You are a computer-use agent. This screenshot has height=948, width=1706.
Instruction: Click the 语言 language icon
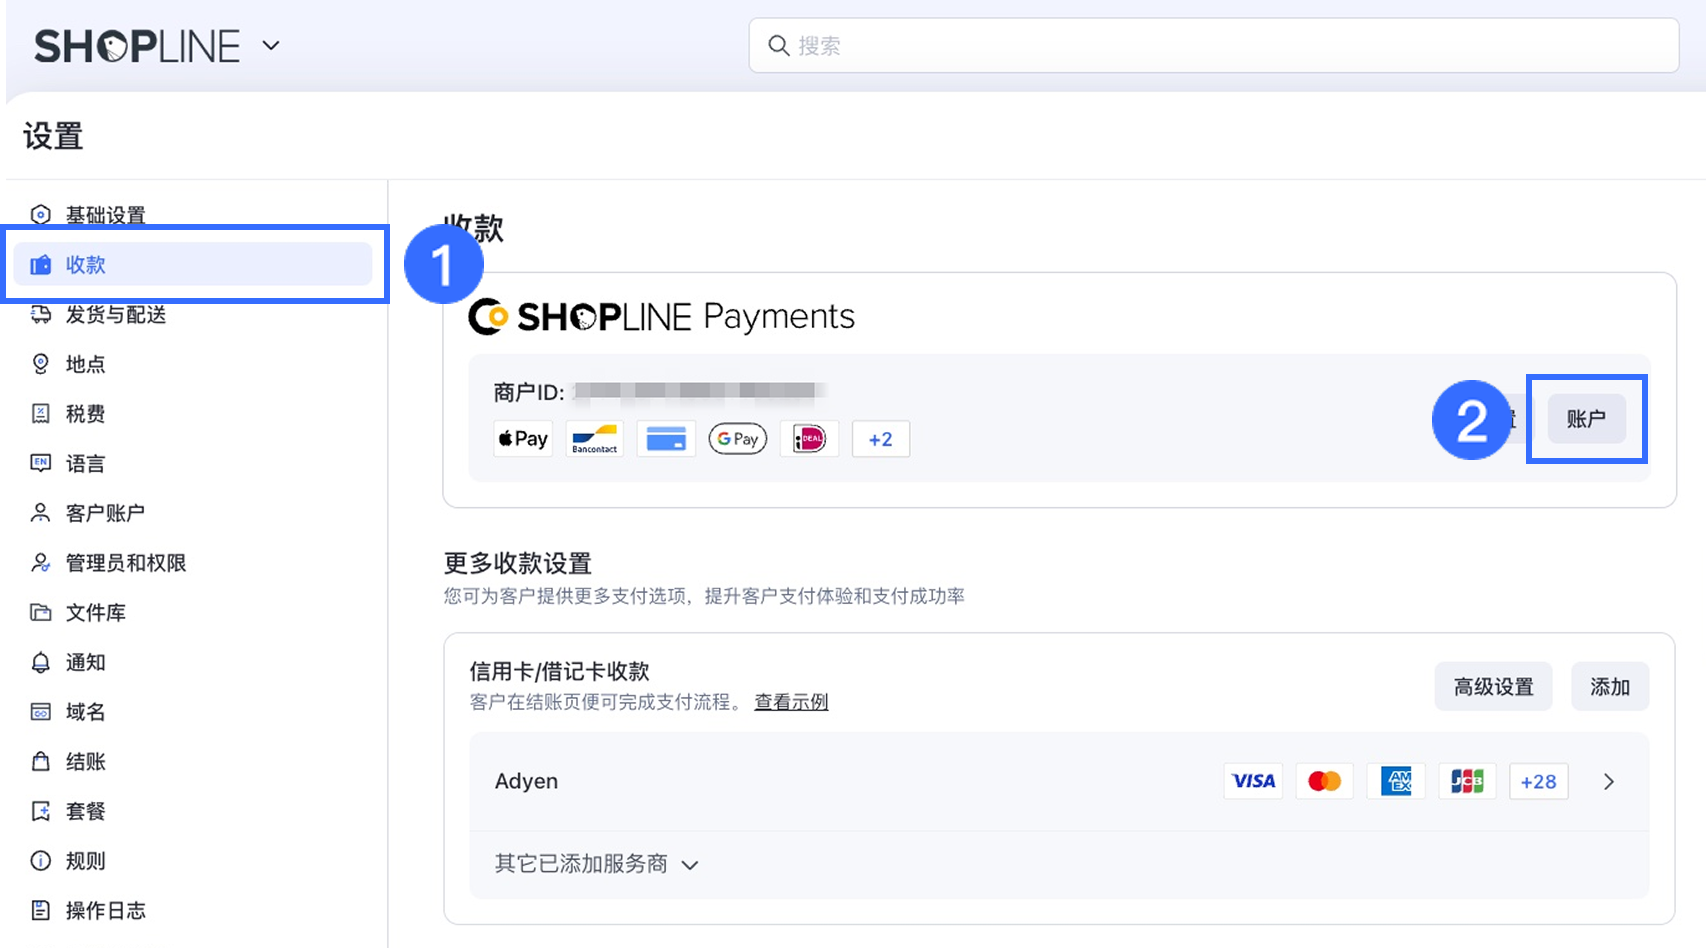(40, 463)
